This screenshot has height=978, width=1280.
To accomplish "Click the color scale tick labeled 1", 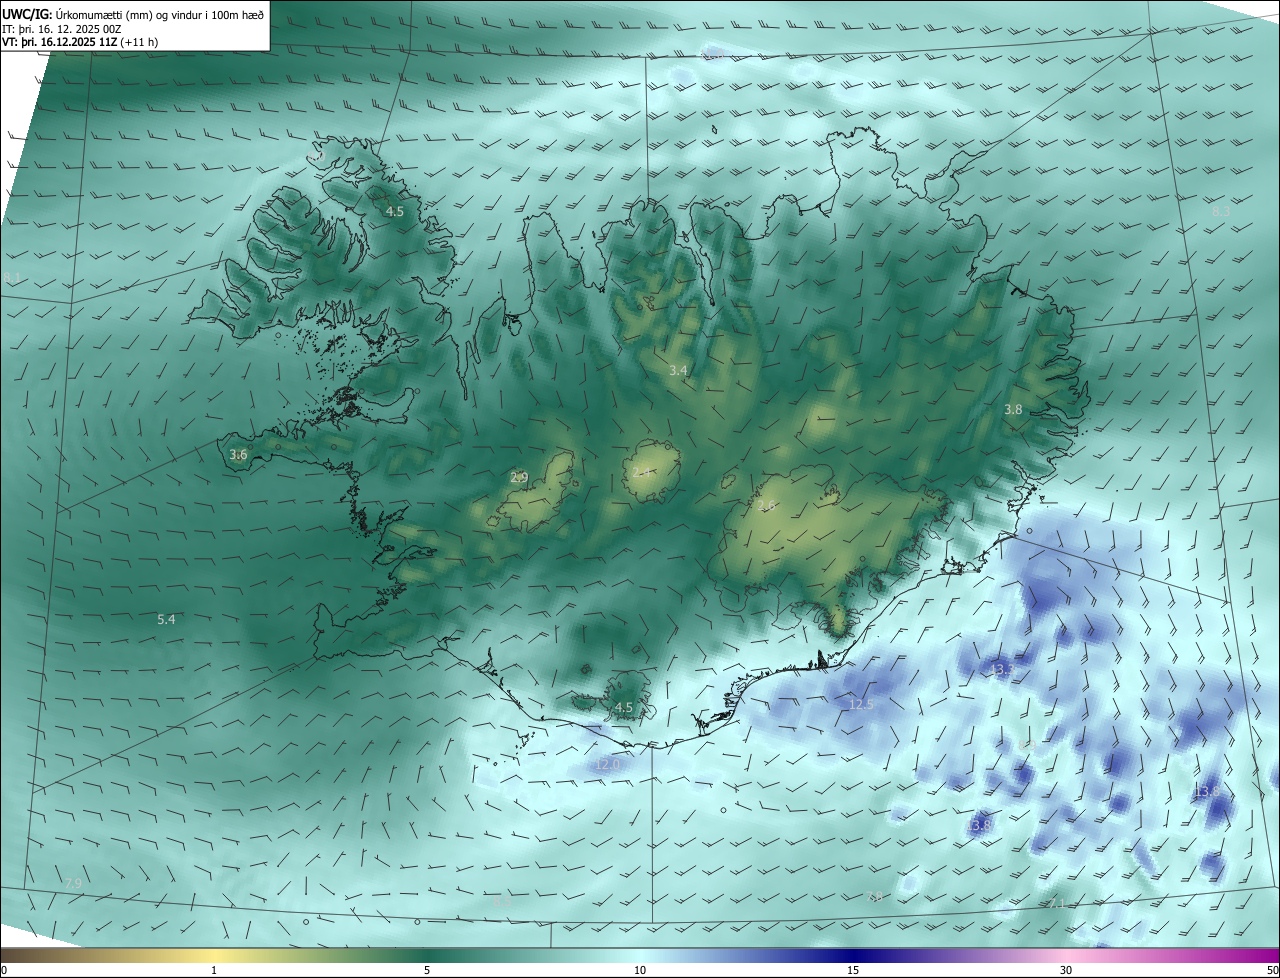I will pos(214,970).
